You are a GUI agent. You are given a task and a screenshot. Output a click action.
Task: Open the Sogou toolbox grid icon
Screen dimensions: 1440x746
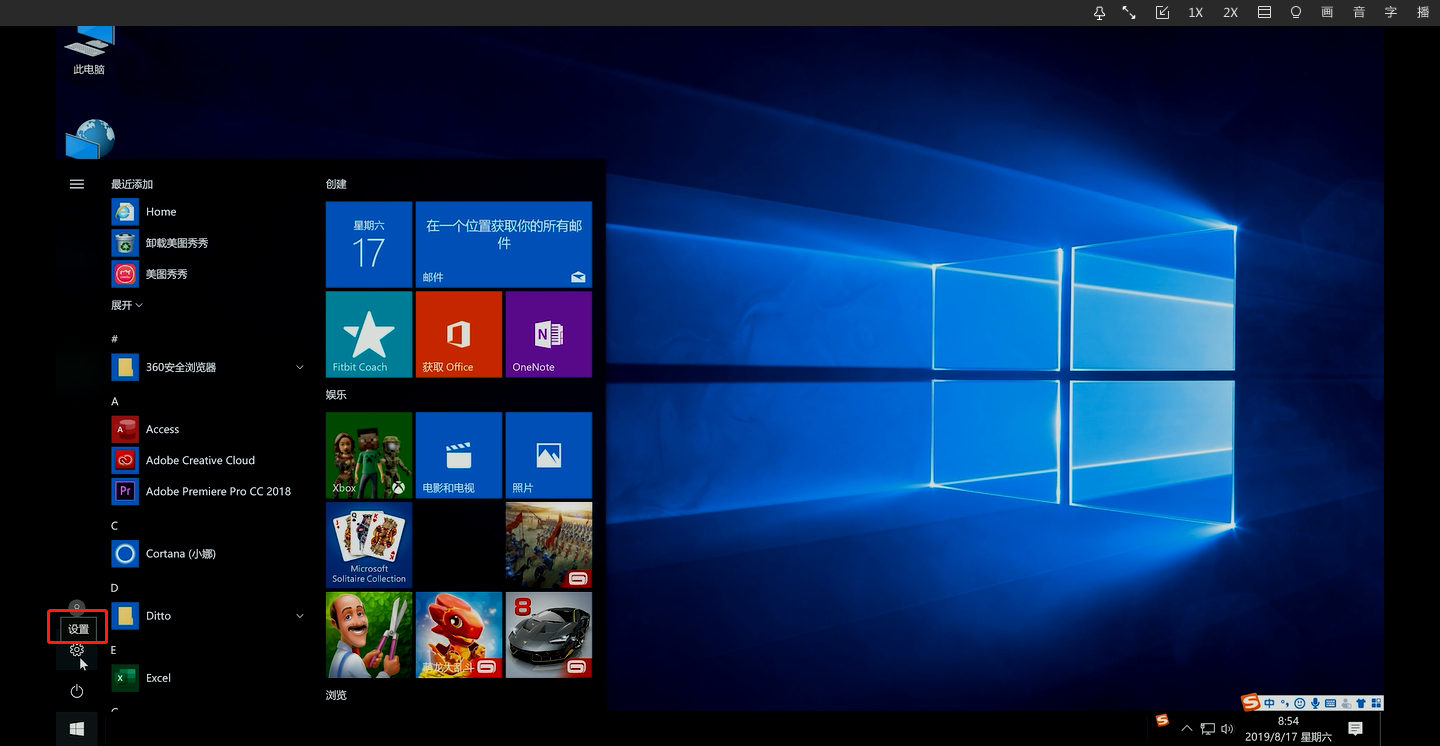coord(1376,703)
